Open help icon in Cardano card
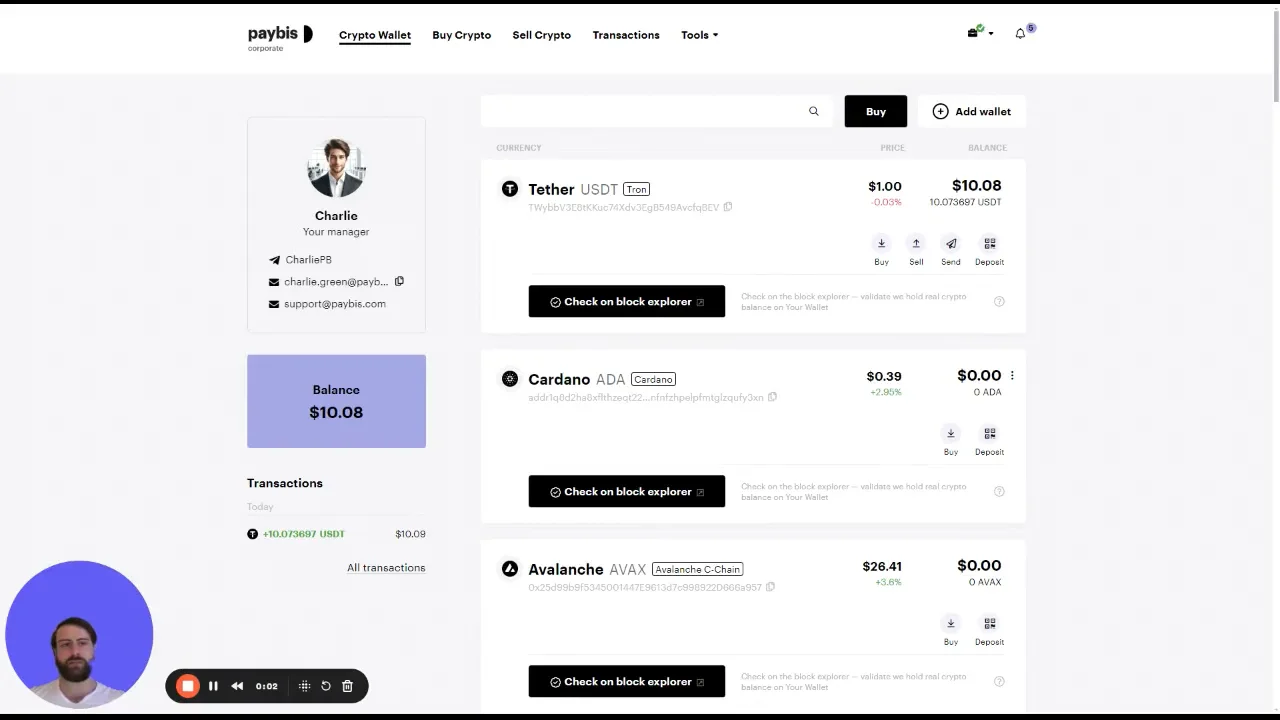 pyautogui.click(x=999, y=491)
